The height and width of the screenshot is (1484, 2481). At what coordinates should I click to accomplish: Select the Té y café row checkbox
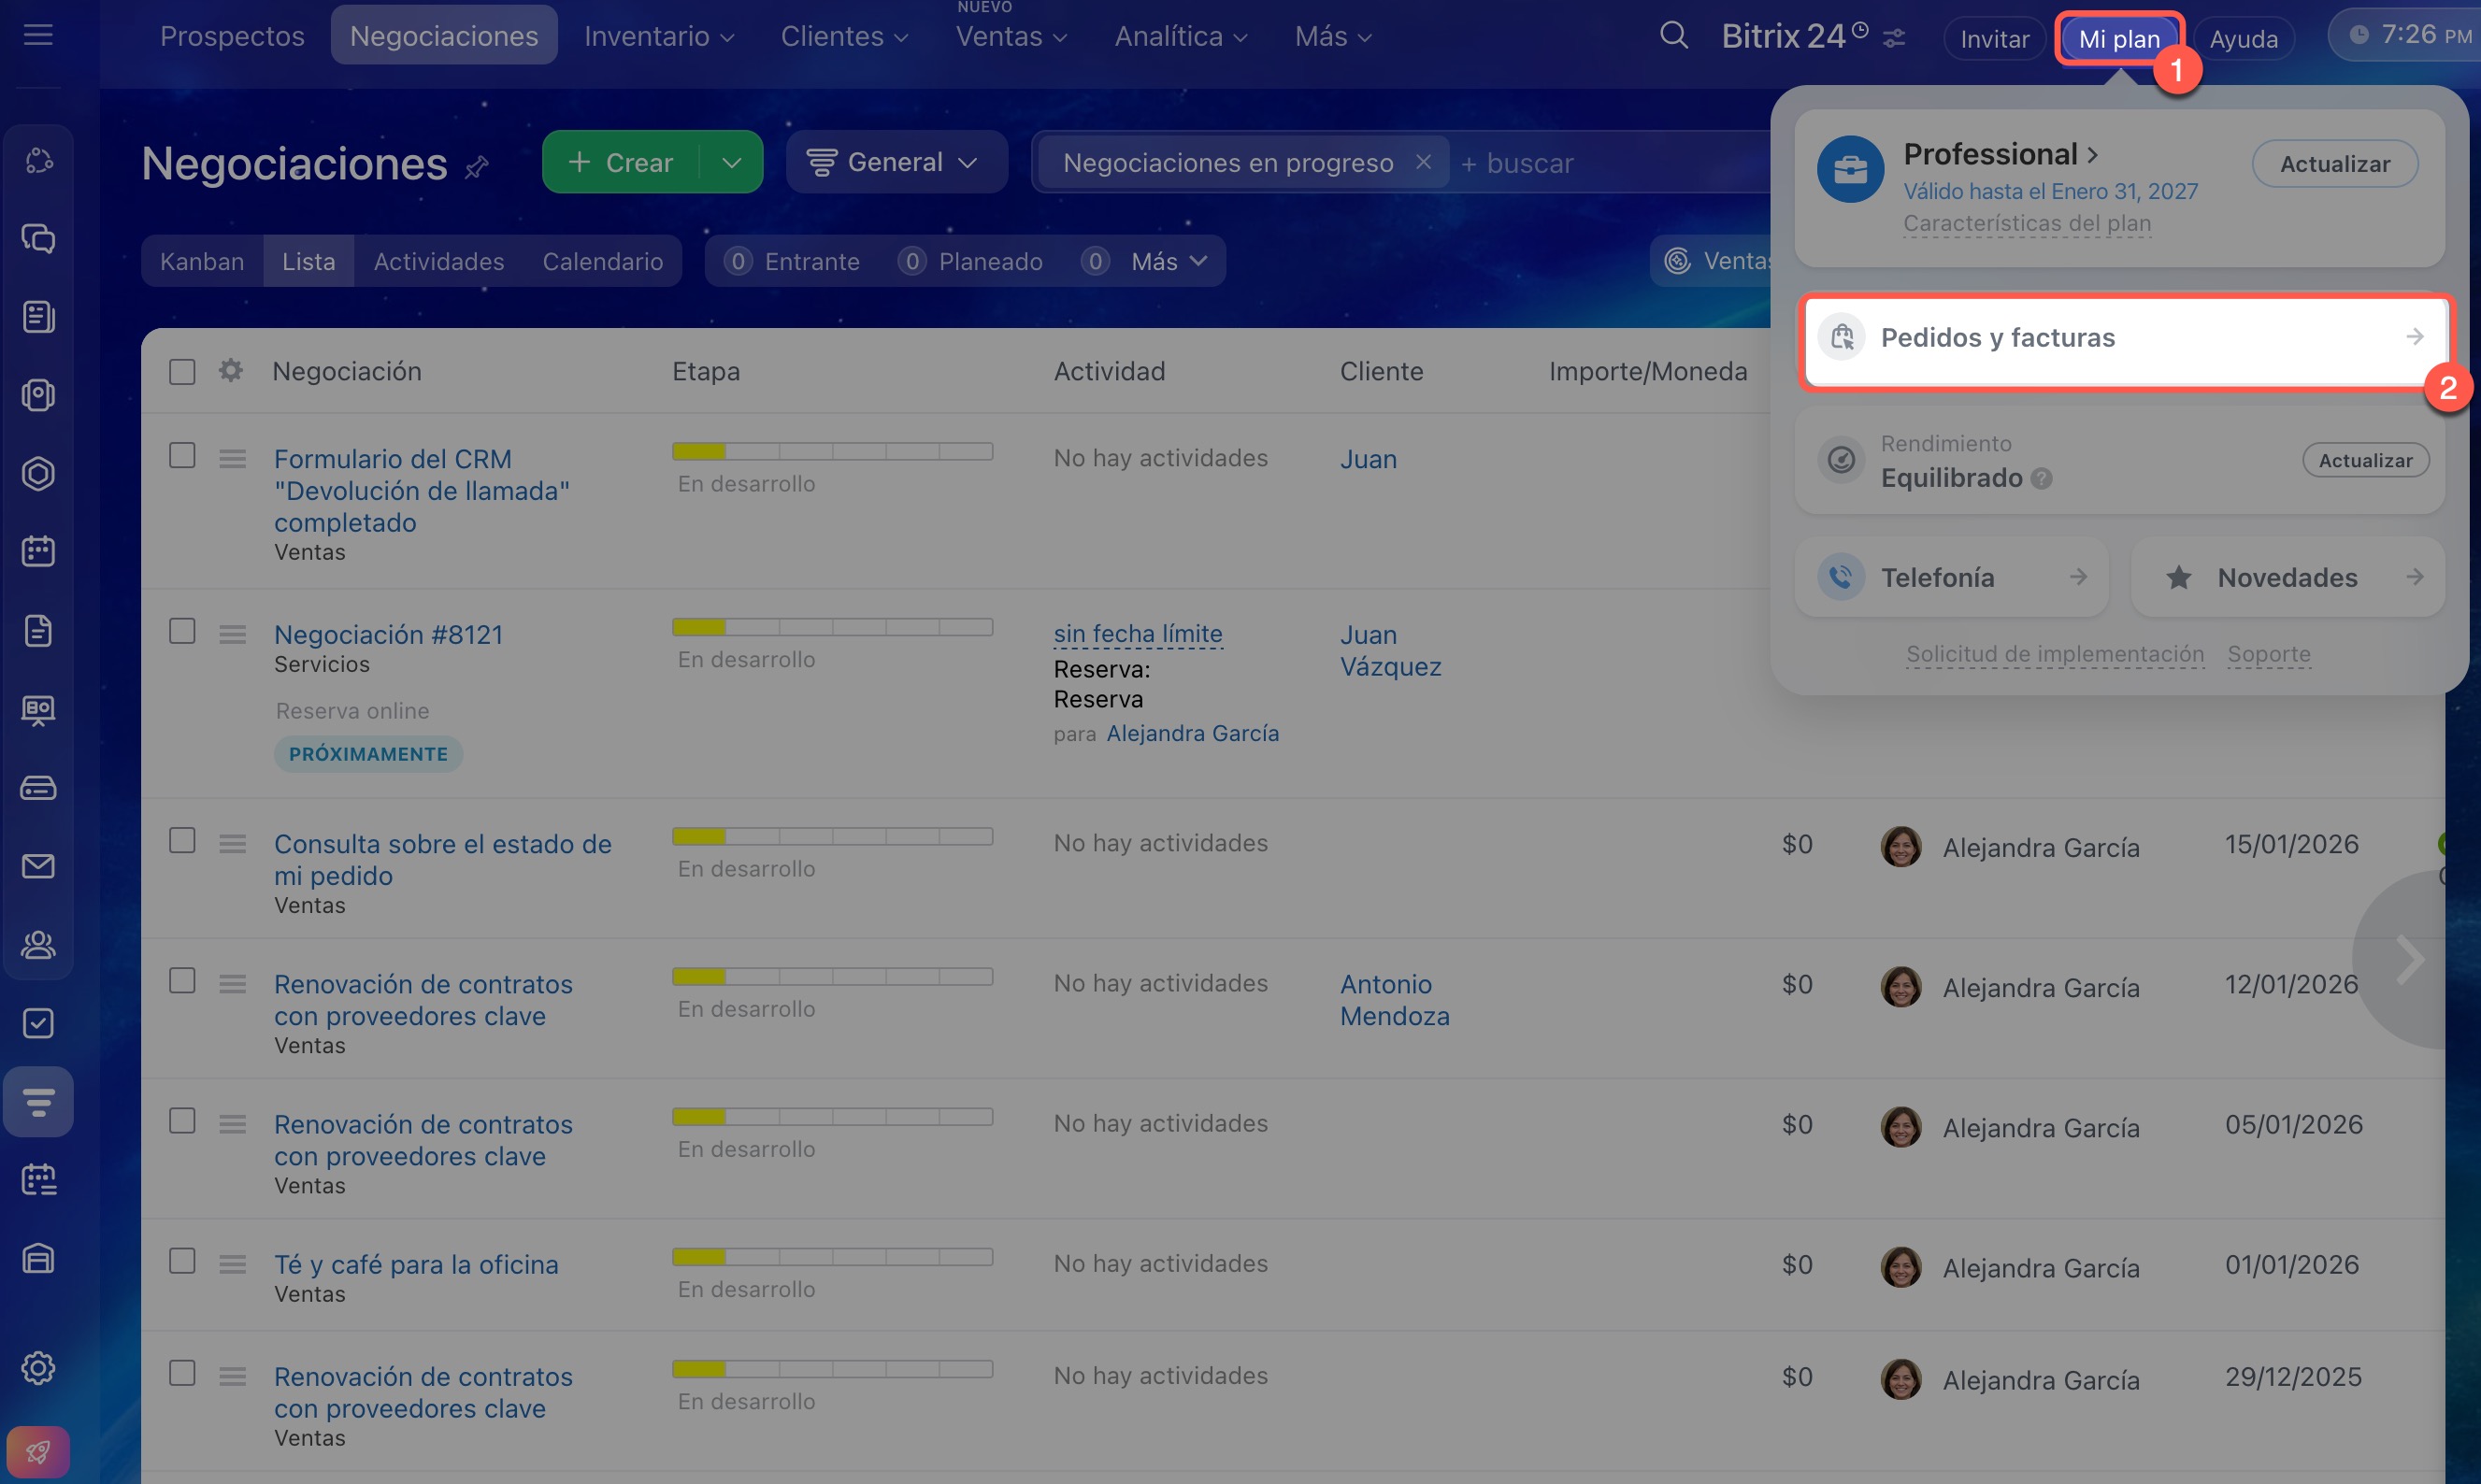click(x=182, y=1261)
